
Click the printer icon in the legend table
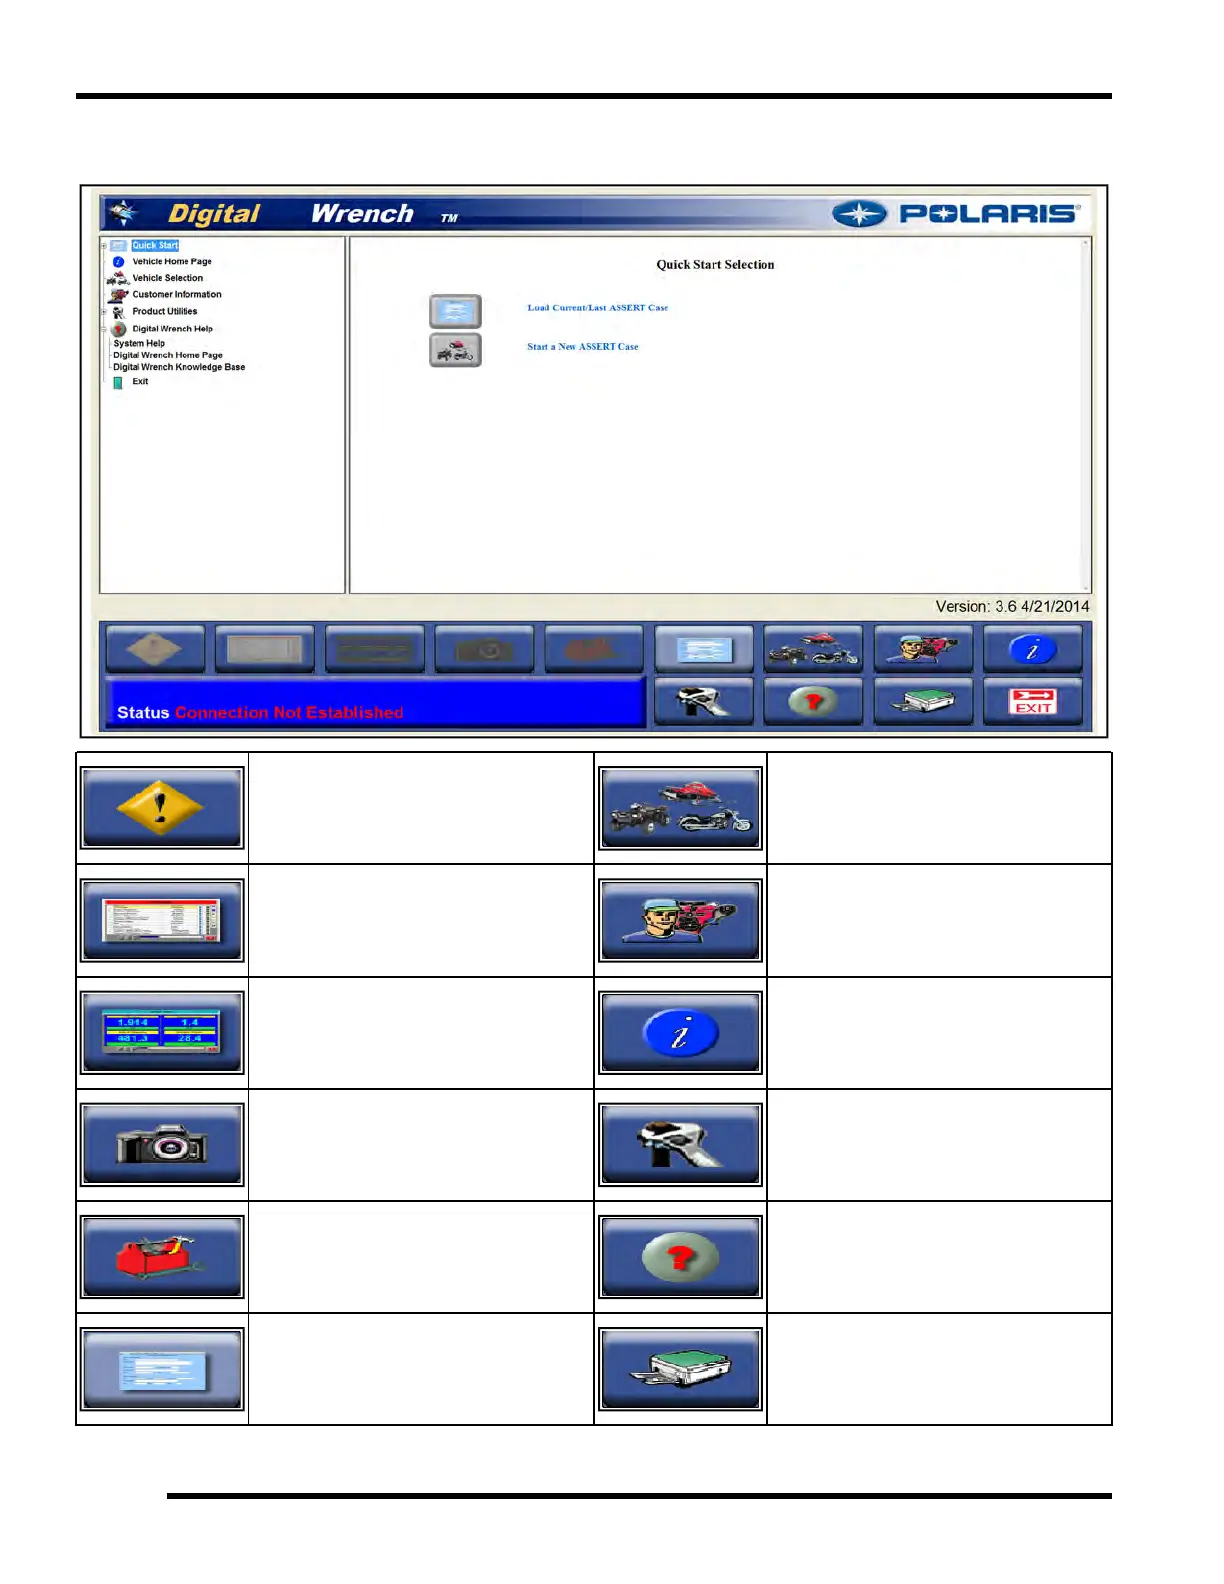[680, 1368]
